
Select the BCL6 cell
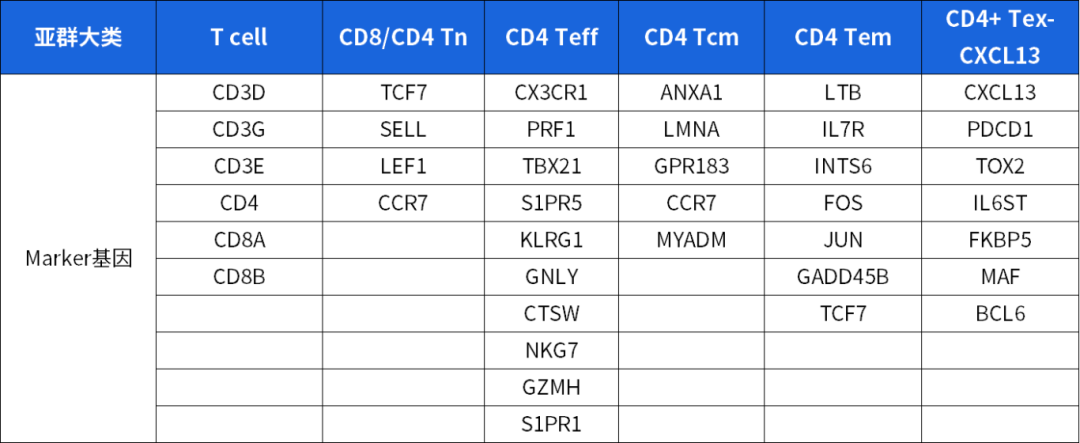point(1000,314)
